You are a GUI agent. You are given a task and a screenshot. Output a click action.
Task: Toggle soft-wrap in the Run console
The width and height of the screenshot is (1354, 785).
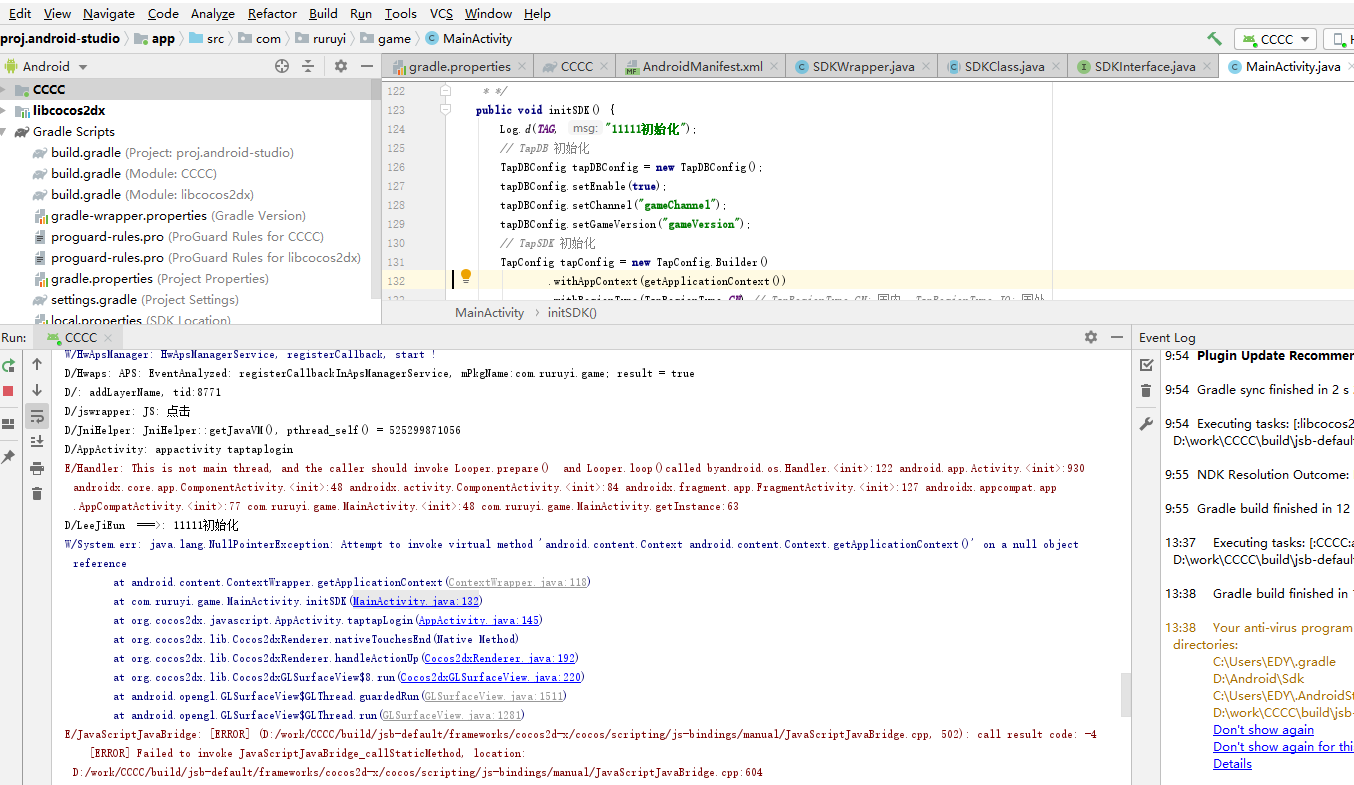pyautogui.click(x=37, y=416)
